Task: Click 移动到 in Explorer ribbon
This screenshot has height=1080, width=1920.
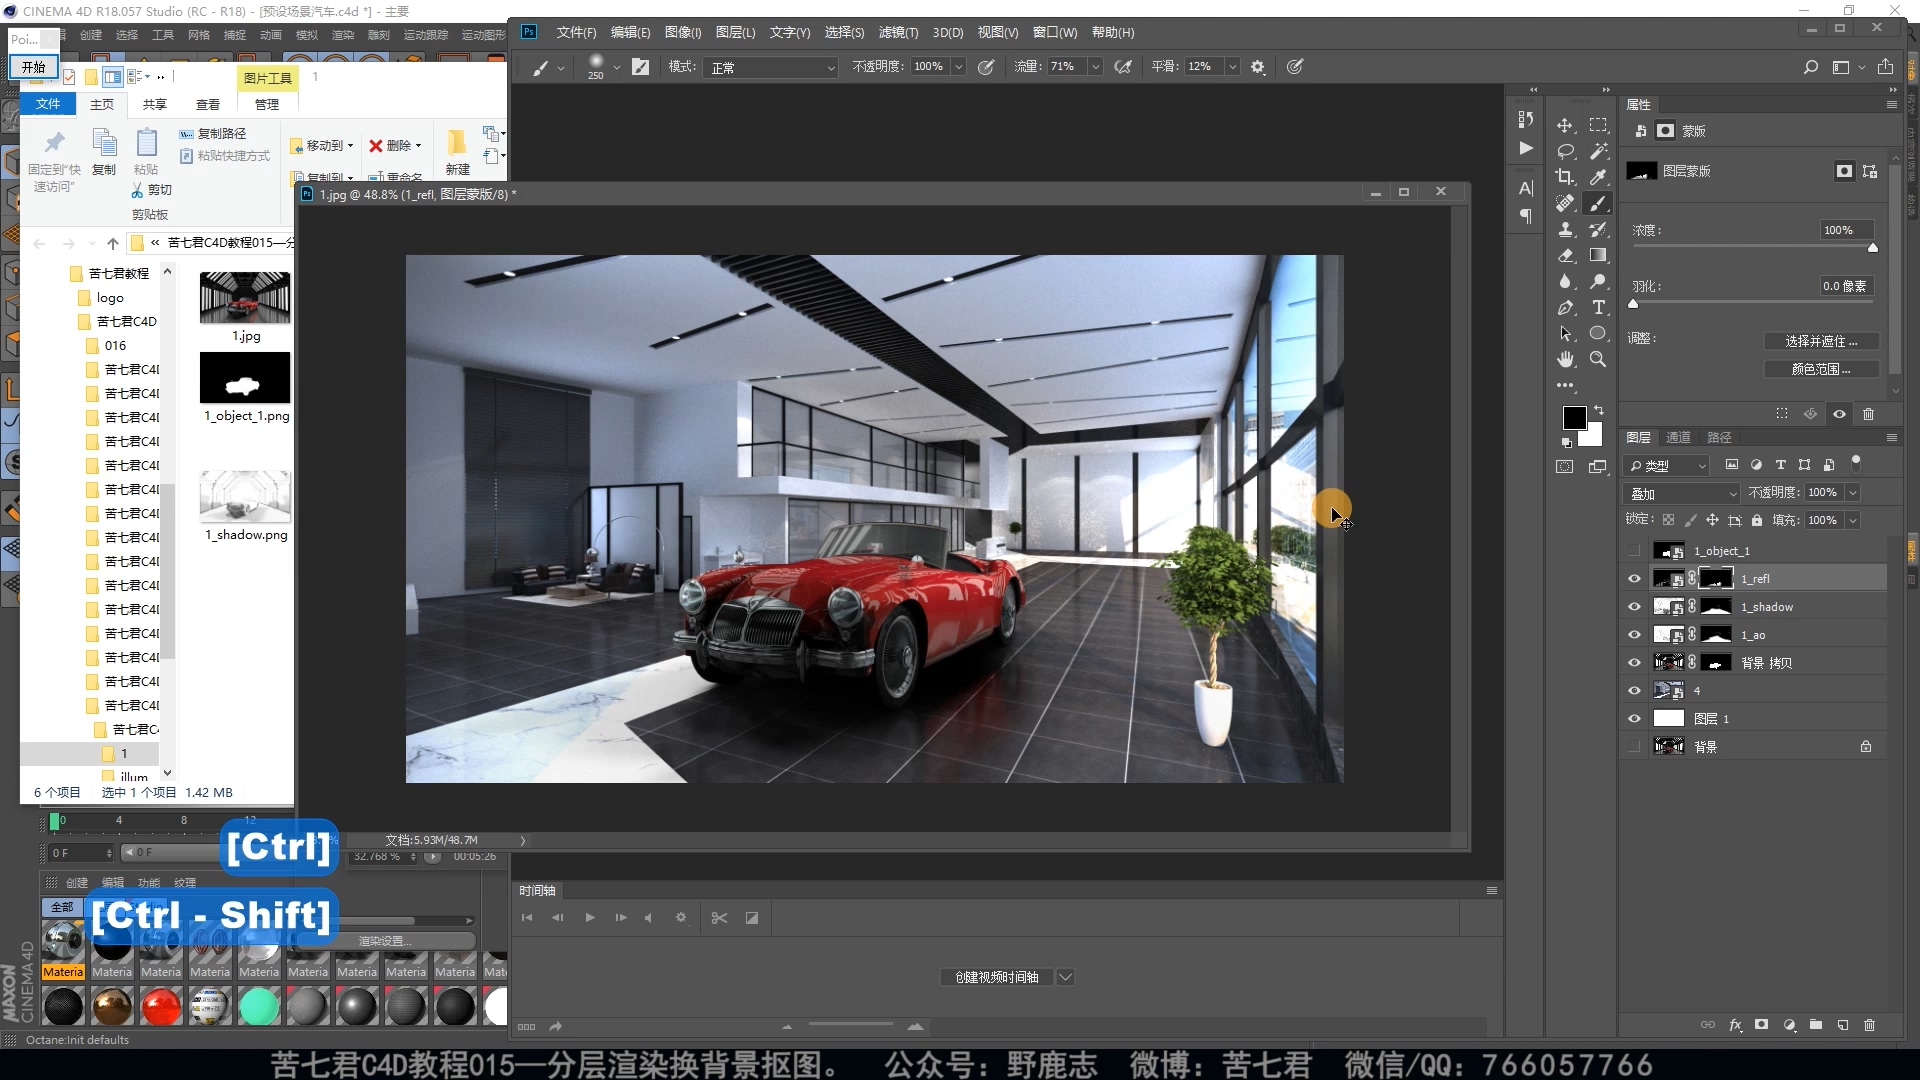Action: point(322,146)
